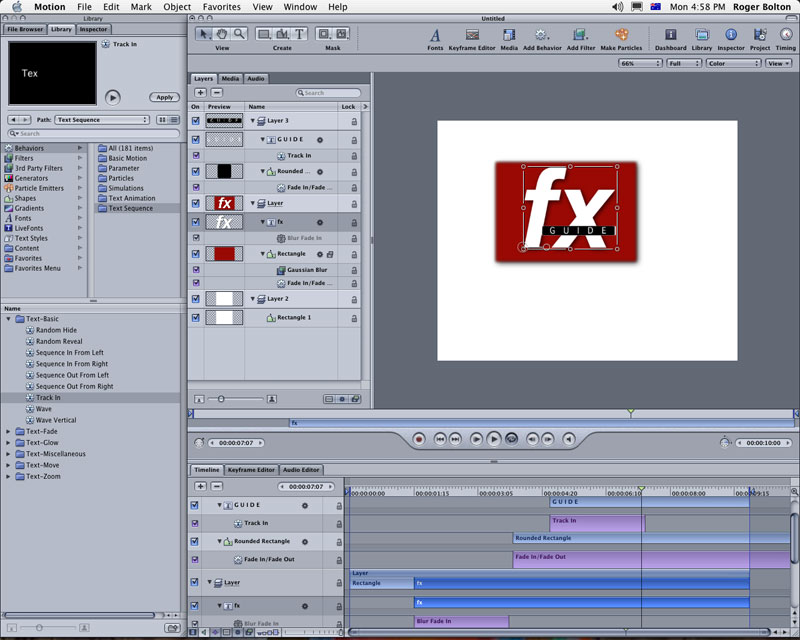Toggle Fade In/Fade Out checkbox in timeline
The width and height of the screenshot is (800, 640).
(x=194, y=559)
